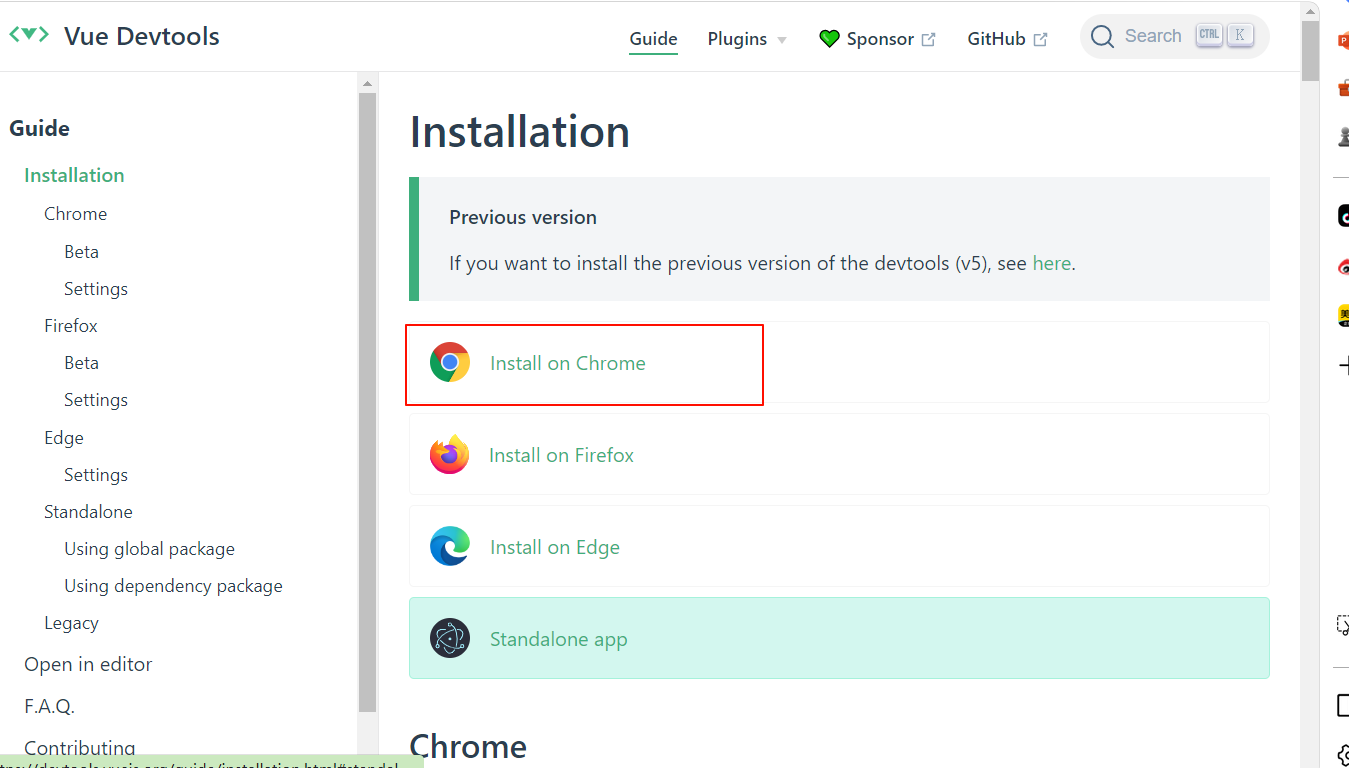Viewport: 1349px width, 768px height.
Task: Select Installation in the sidebar
Action: [x=74, y=175]
